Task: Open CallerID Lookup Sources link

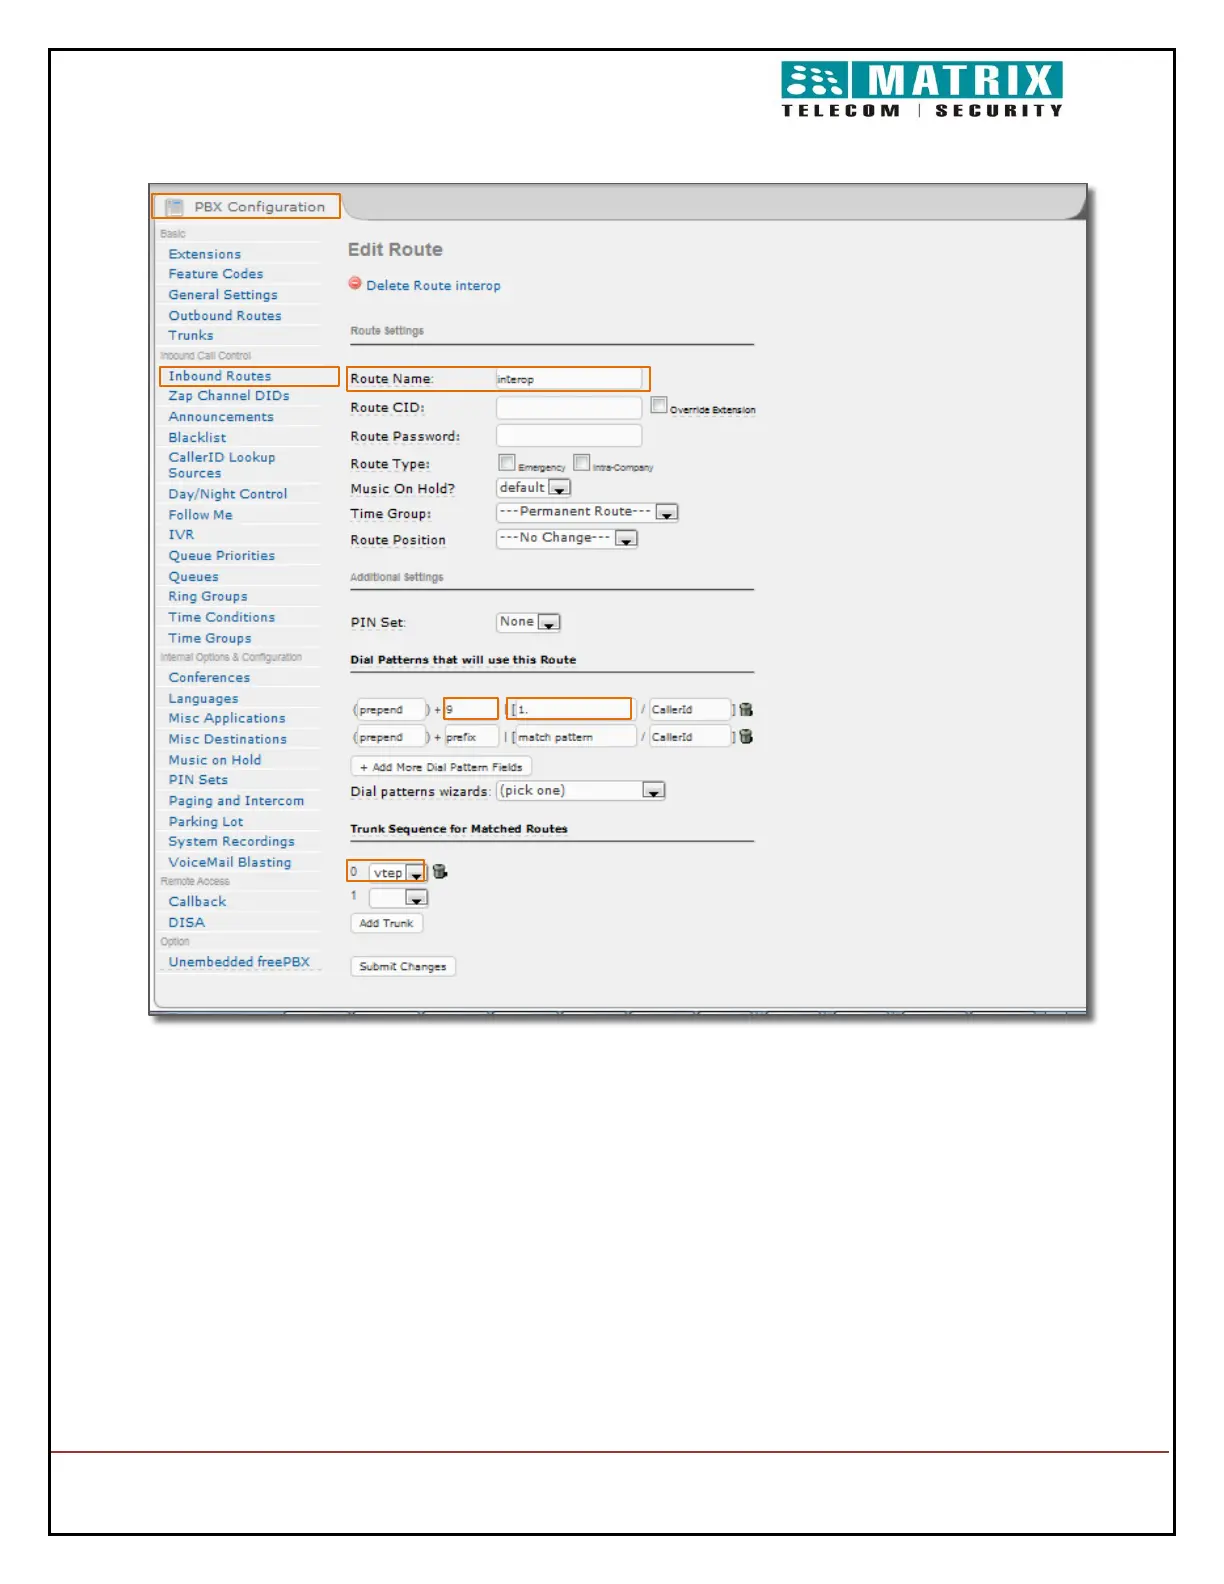Action: coord(222,465)
